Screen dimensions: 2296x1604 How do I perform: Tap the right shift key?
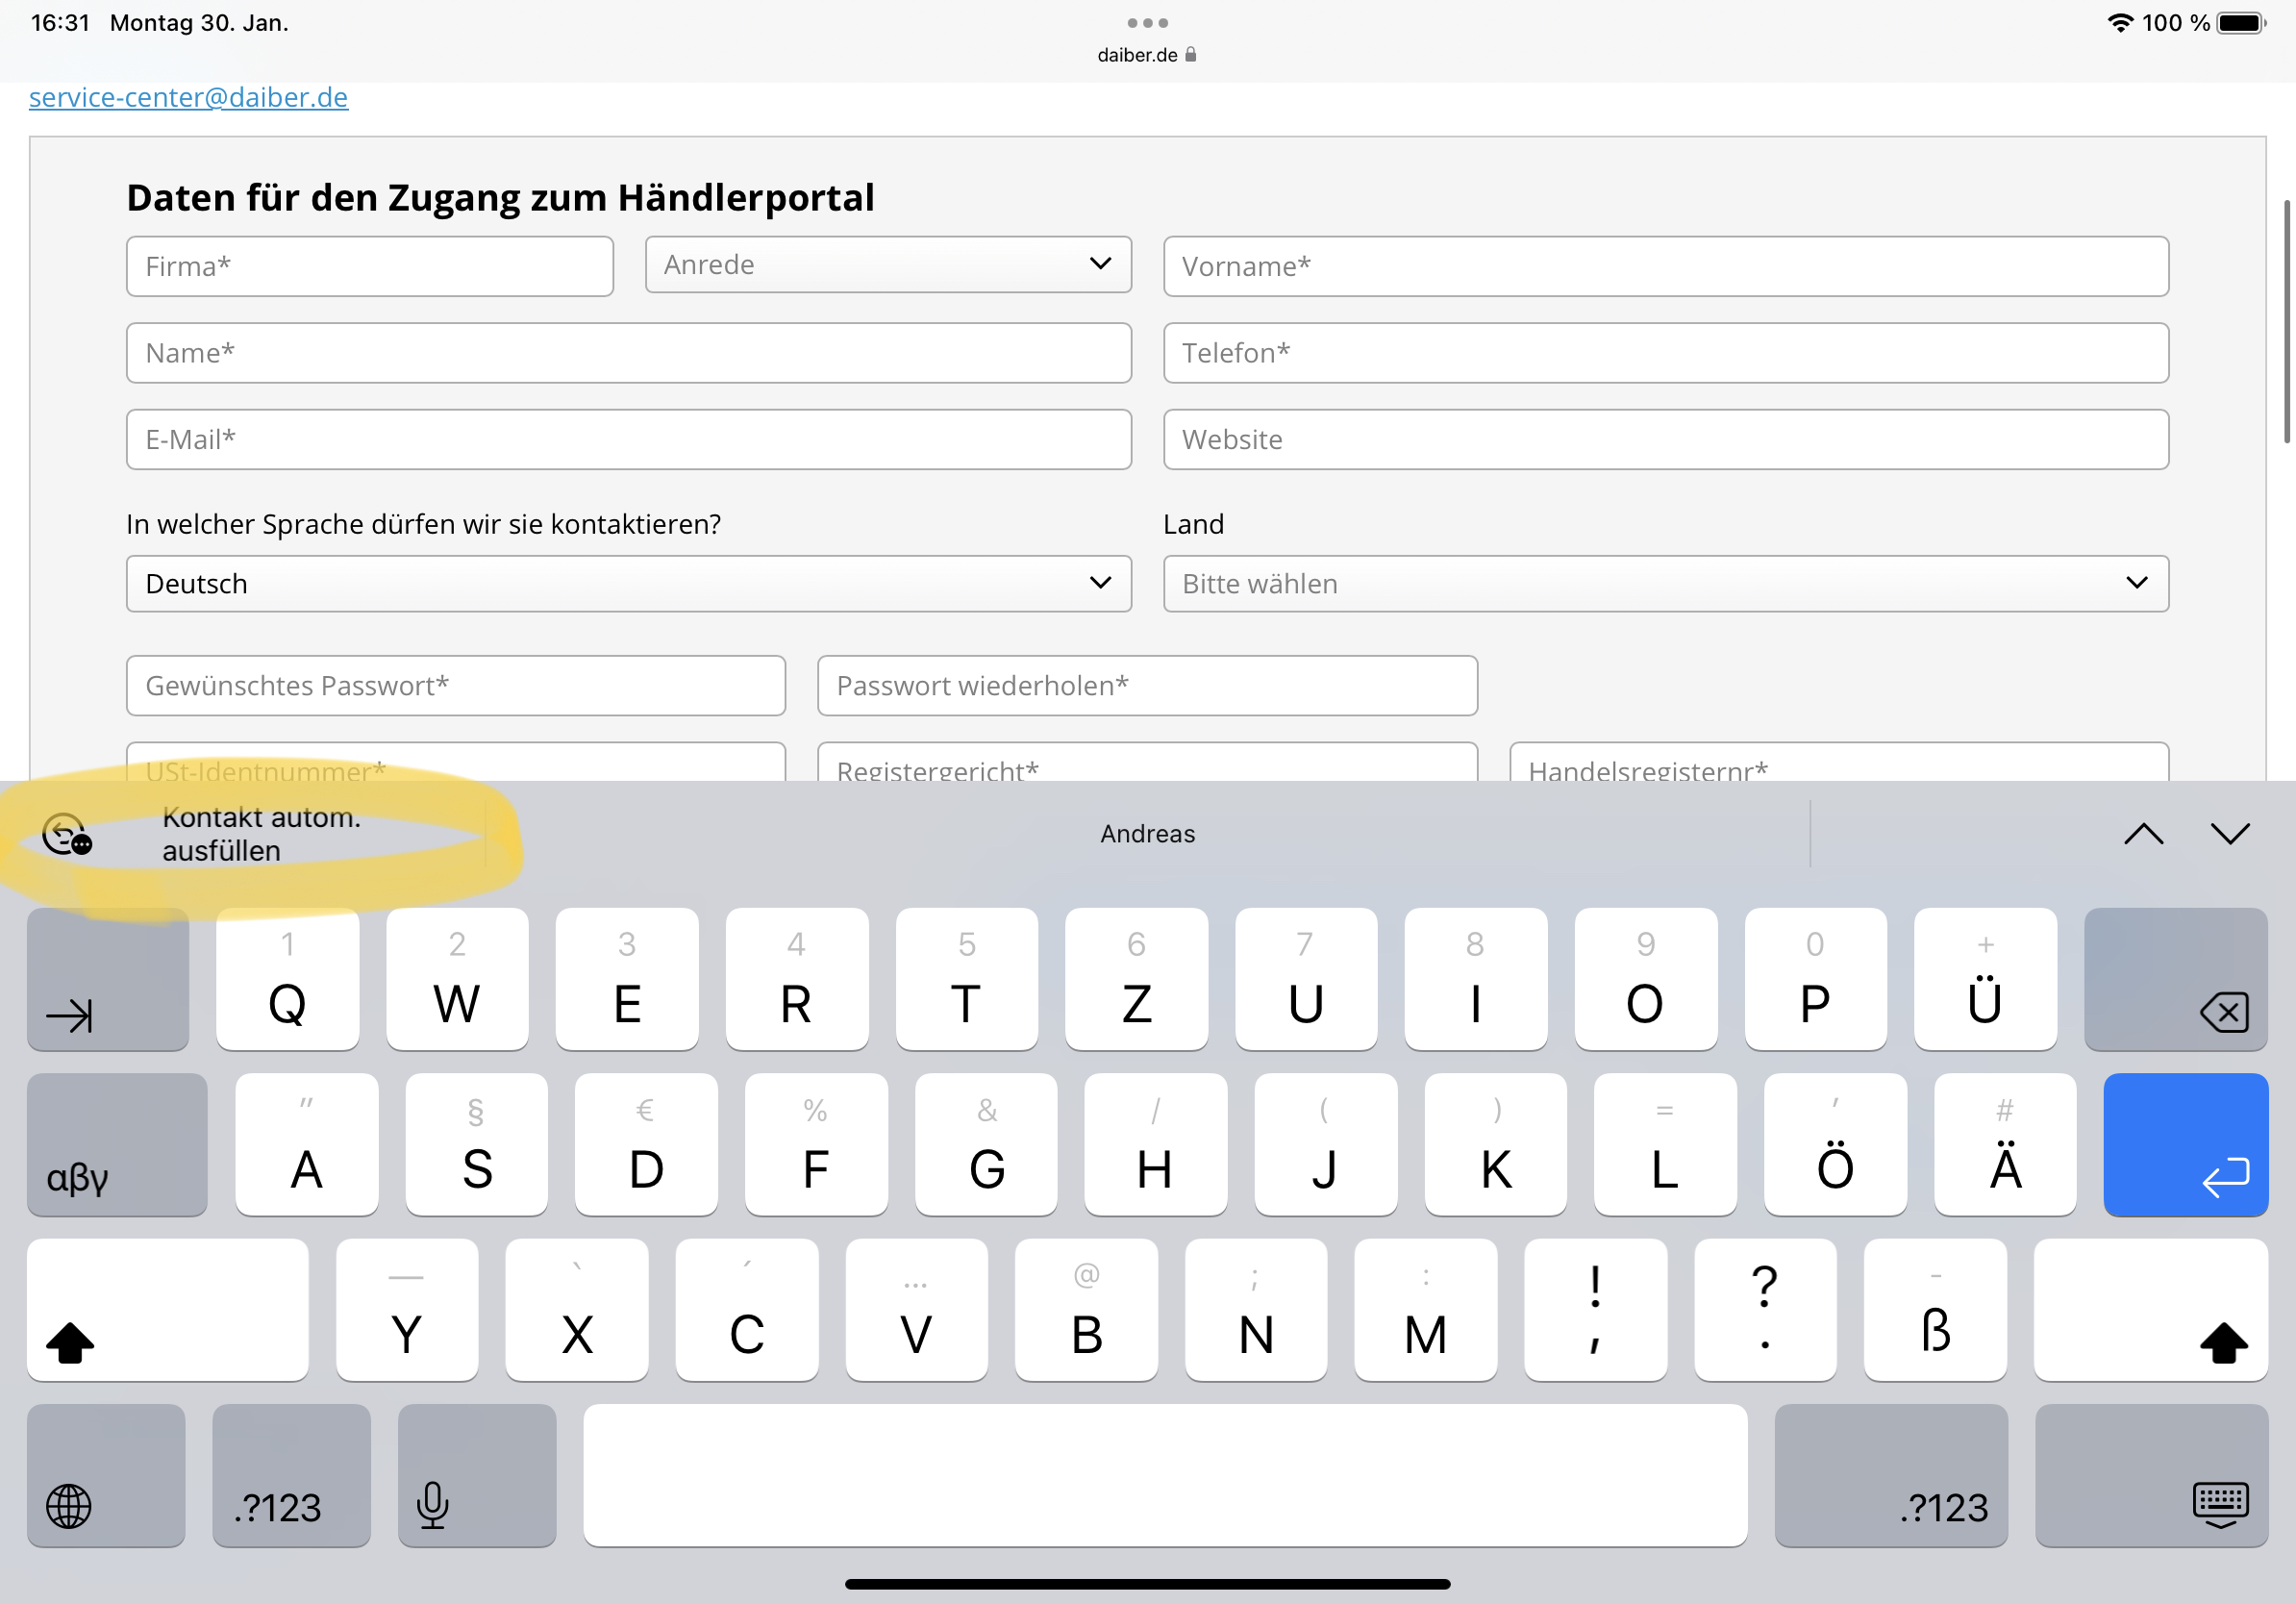(2150, 1310)
